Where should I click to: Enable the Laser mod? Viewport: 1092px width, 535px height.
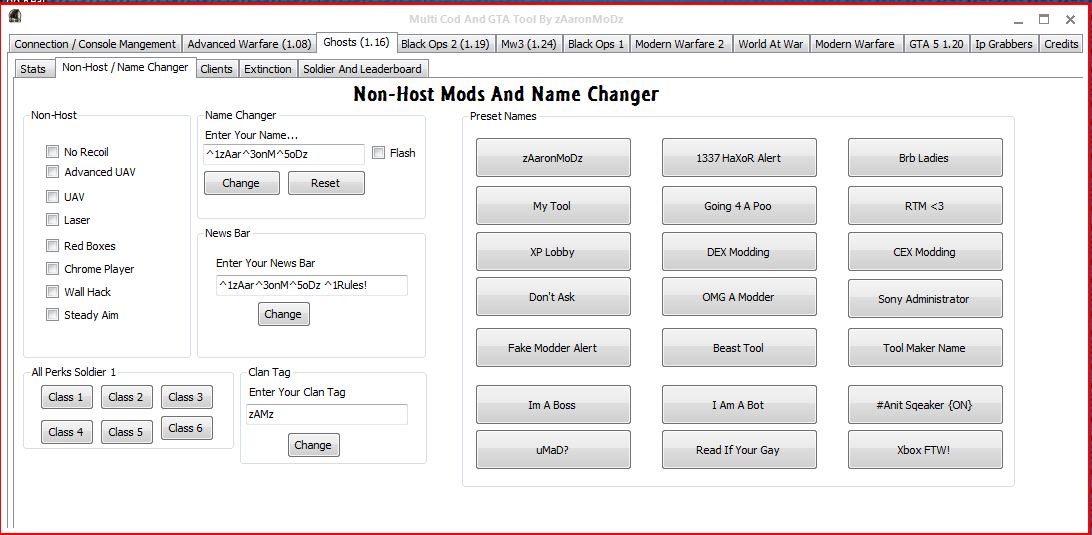click(52, 220)
